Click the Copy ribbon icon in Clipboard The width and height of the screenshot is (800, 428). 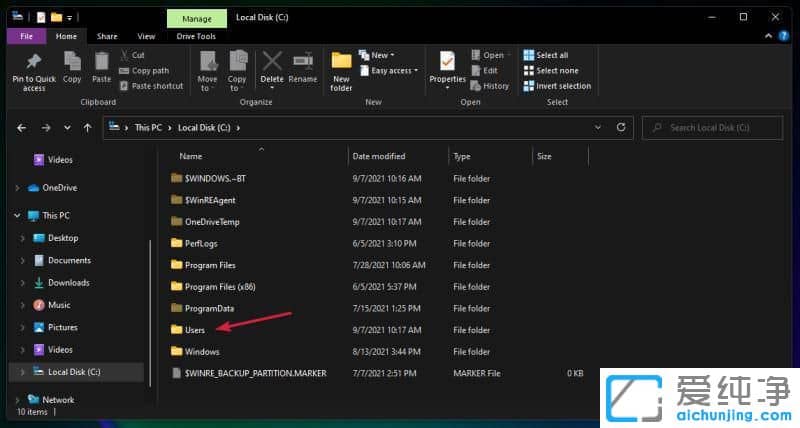pos(72,62)
